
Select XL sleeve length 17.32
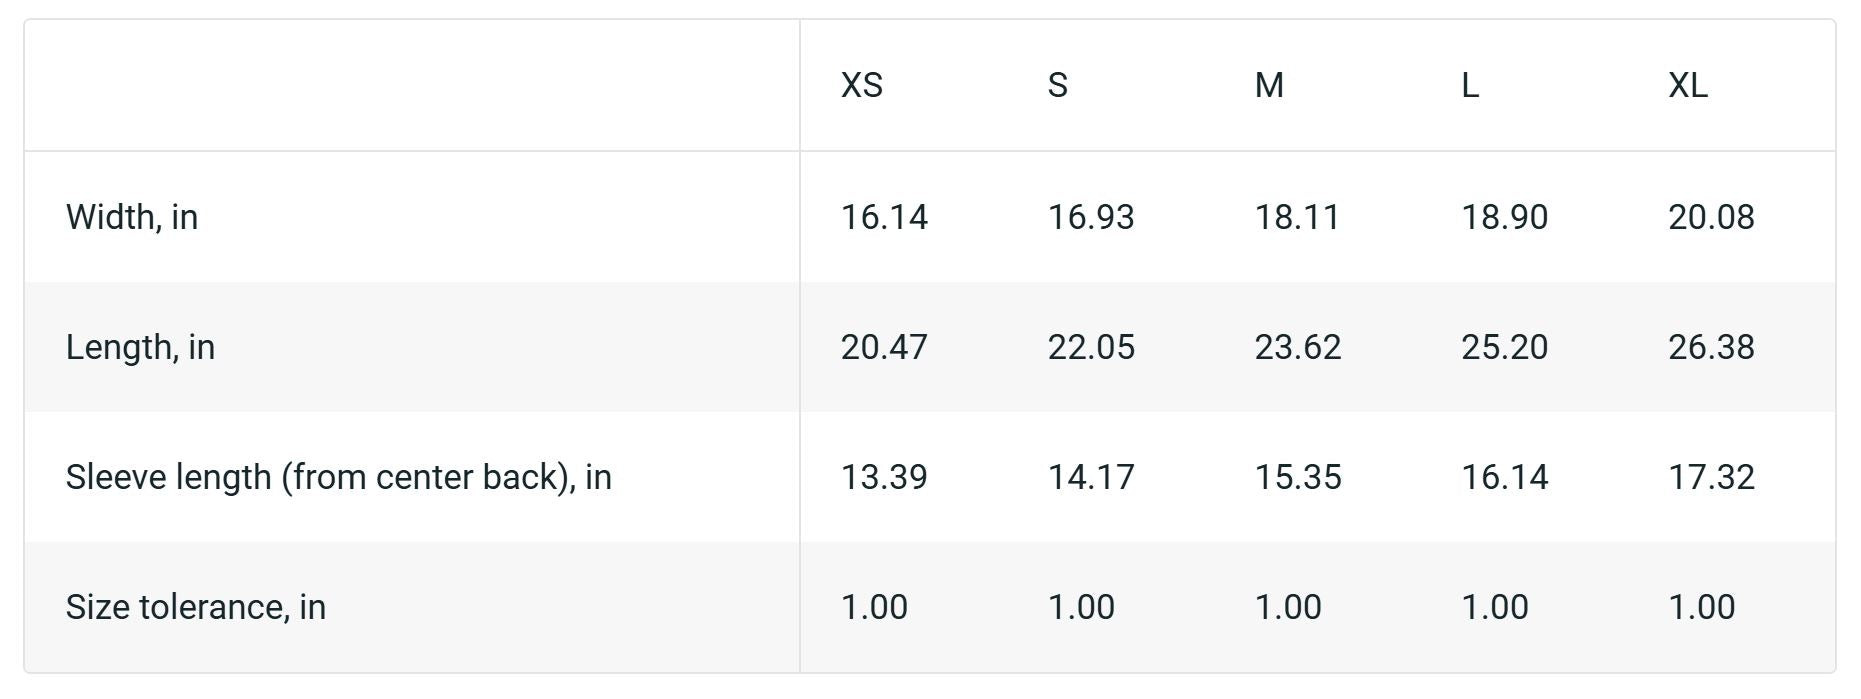[1711, 477]
